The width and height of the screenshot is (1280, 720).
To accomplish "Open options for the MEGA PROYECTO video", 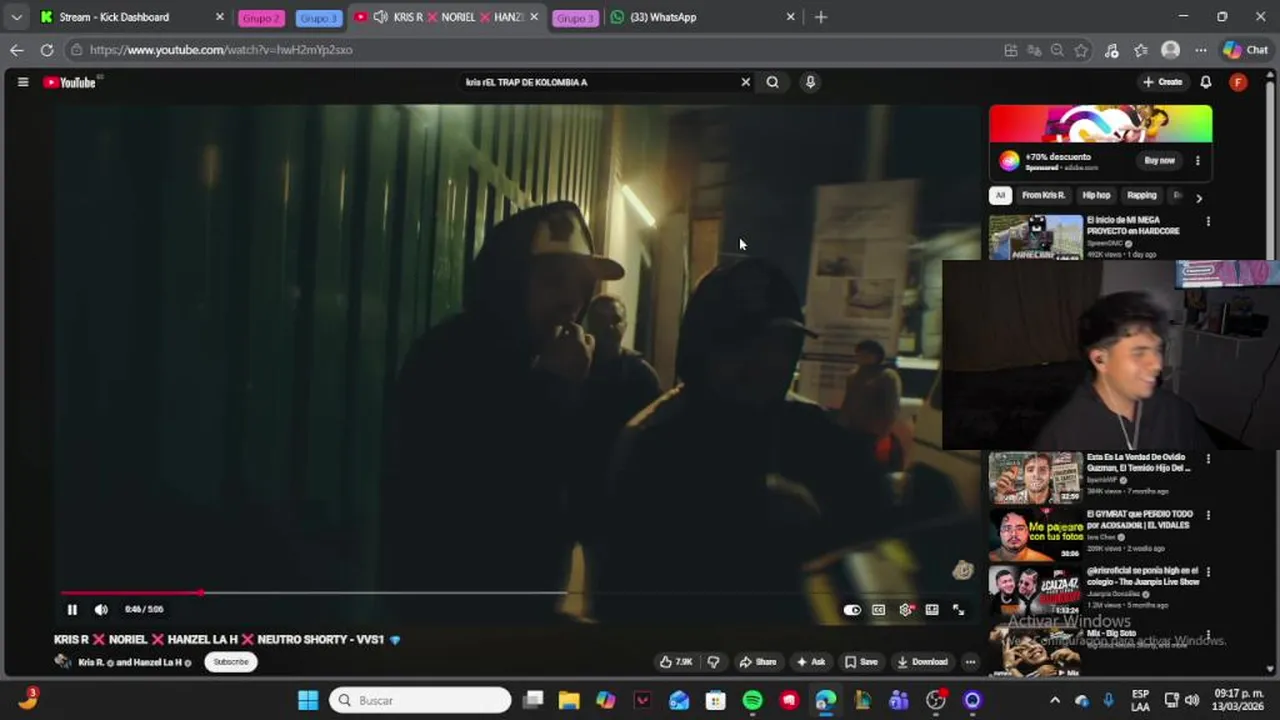I will (x=1208, y=221).
